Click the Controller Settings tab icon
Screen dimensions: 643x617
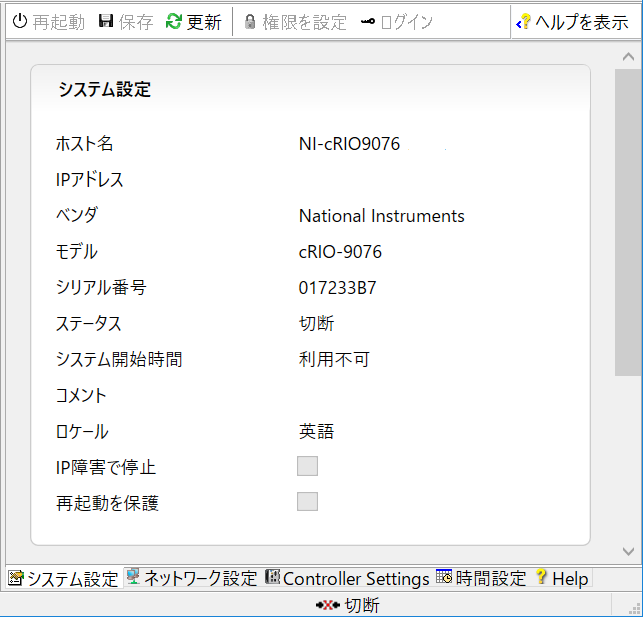272,578
